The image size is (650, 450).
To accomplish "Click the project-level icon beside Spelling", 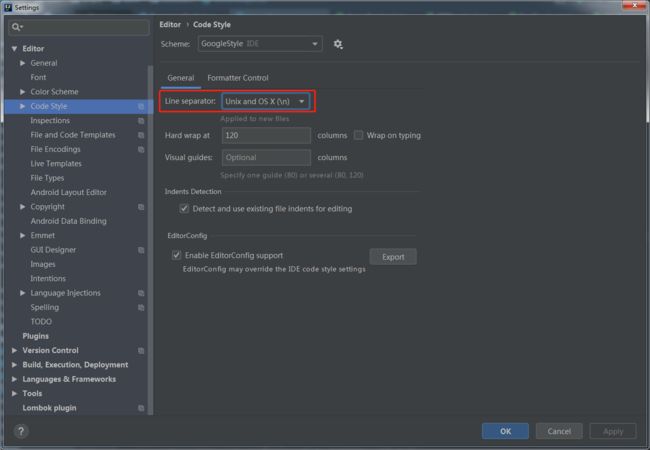I will [141, 307].
